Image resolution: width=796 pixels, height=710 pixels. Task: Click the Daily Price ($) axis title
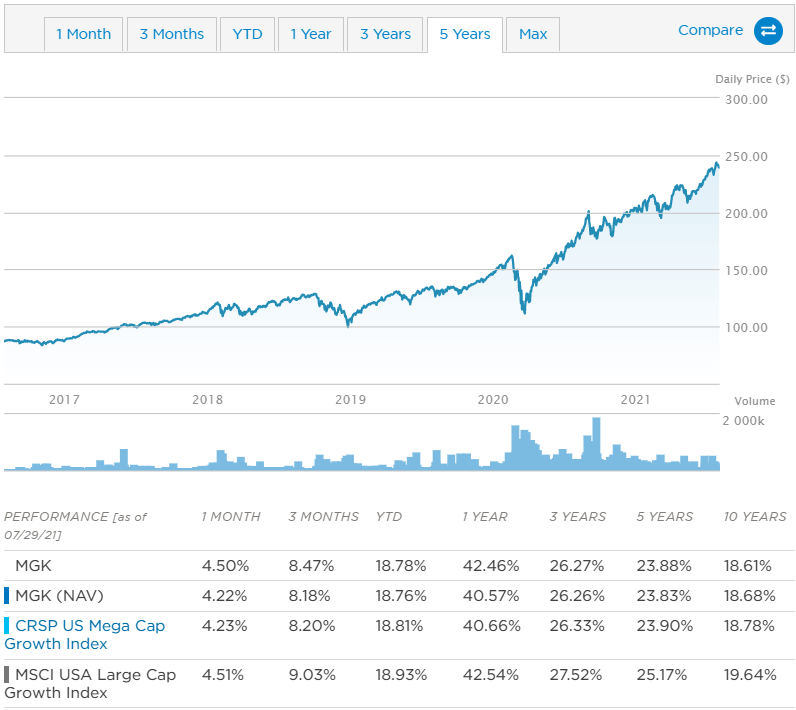tap(752, 79)
